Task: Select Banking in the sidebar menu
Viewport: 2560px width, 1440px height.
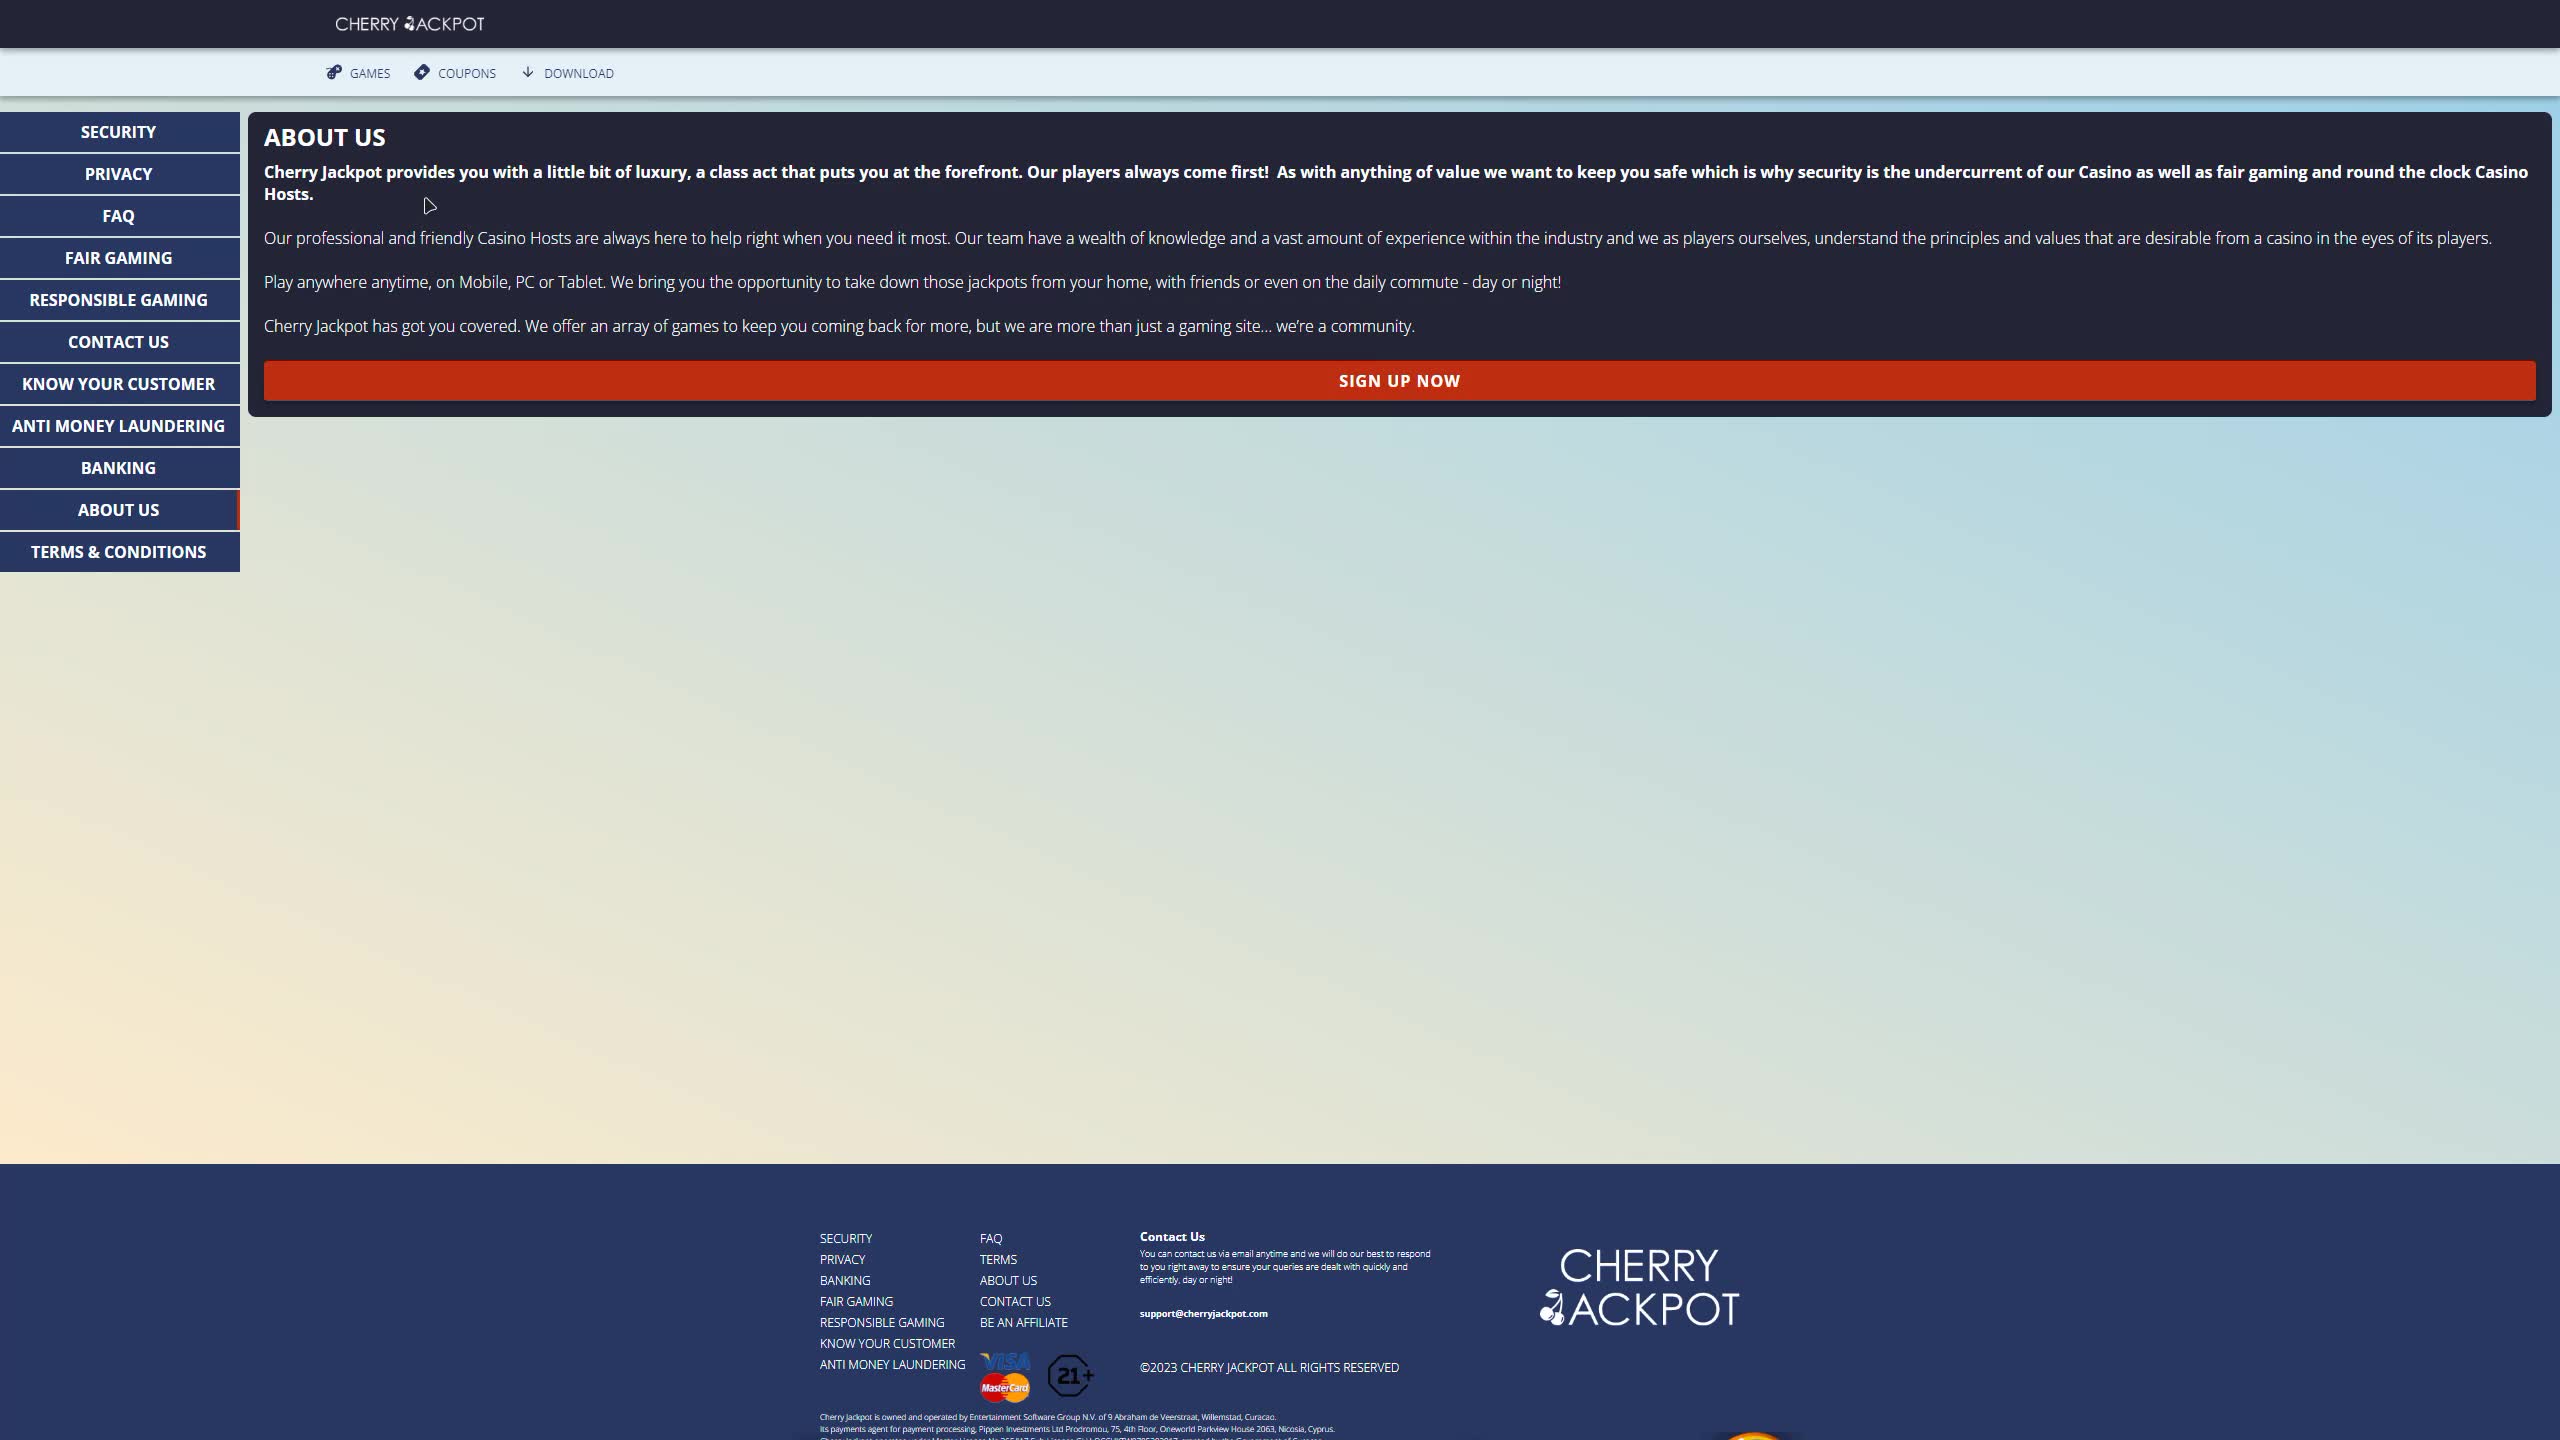Action: (118, 468)
